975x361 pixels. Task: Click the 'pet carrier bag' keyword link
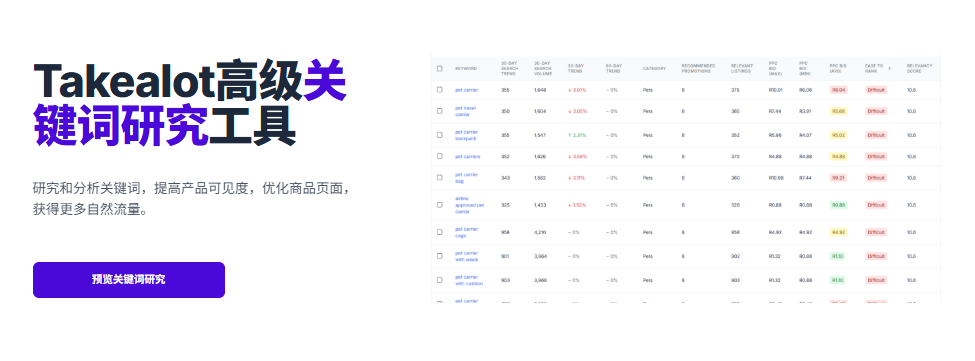click(466, 178)
